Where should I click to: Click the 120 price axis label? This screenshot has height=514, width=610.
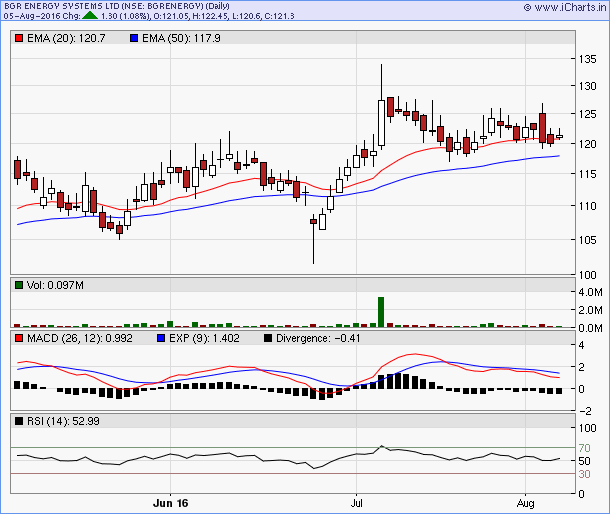[587, 144]
